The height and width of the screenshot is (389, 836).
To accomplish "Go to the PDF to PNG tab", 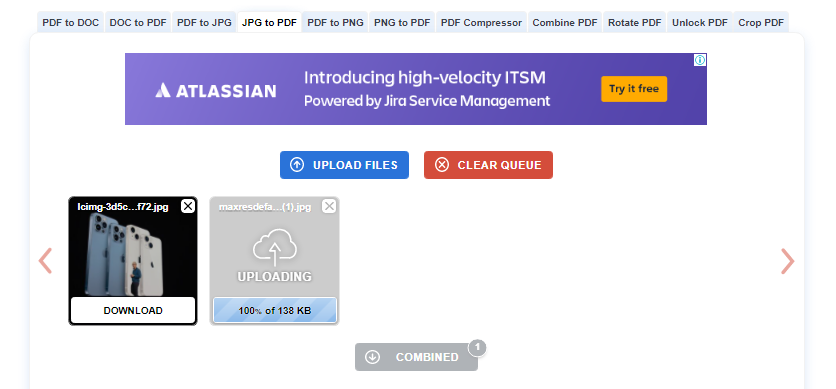I will pyautogui.click(x=335, y=22).
